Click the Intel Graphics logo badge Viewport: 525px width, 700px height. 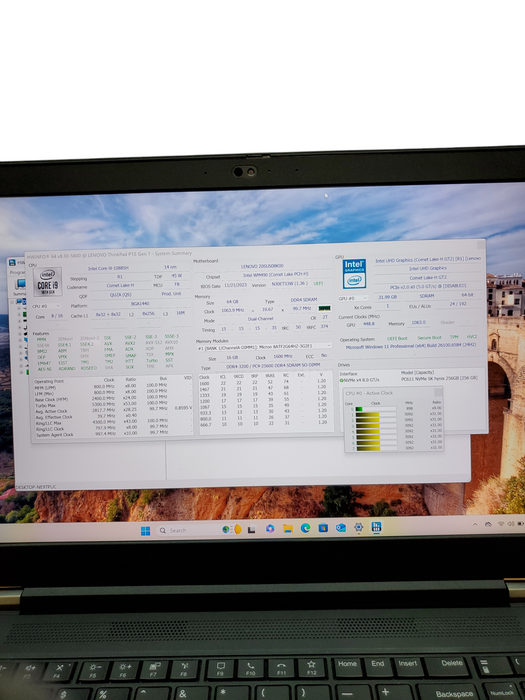[x=354, y=274]
